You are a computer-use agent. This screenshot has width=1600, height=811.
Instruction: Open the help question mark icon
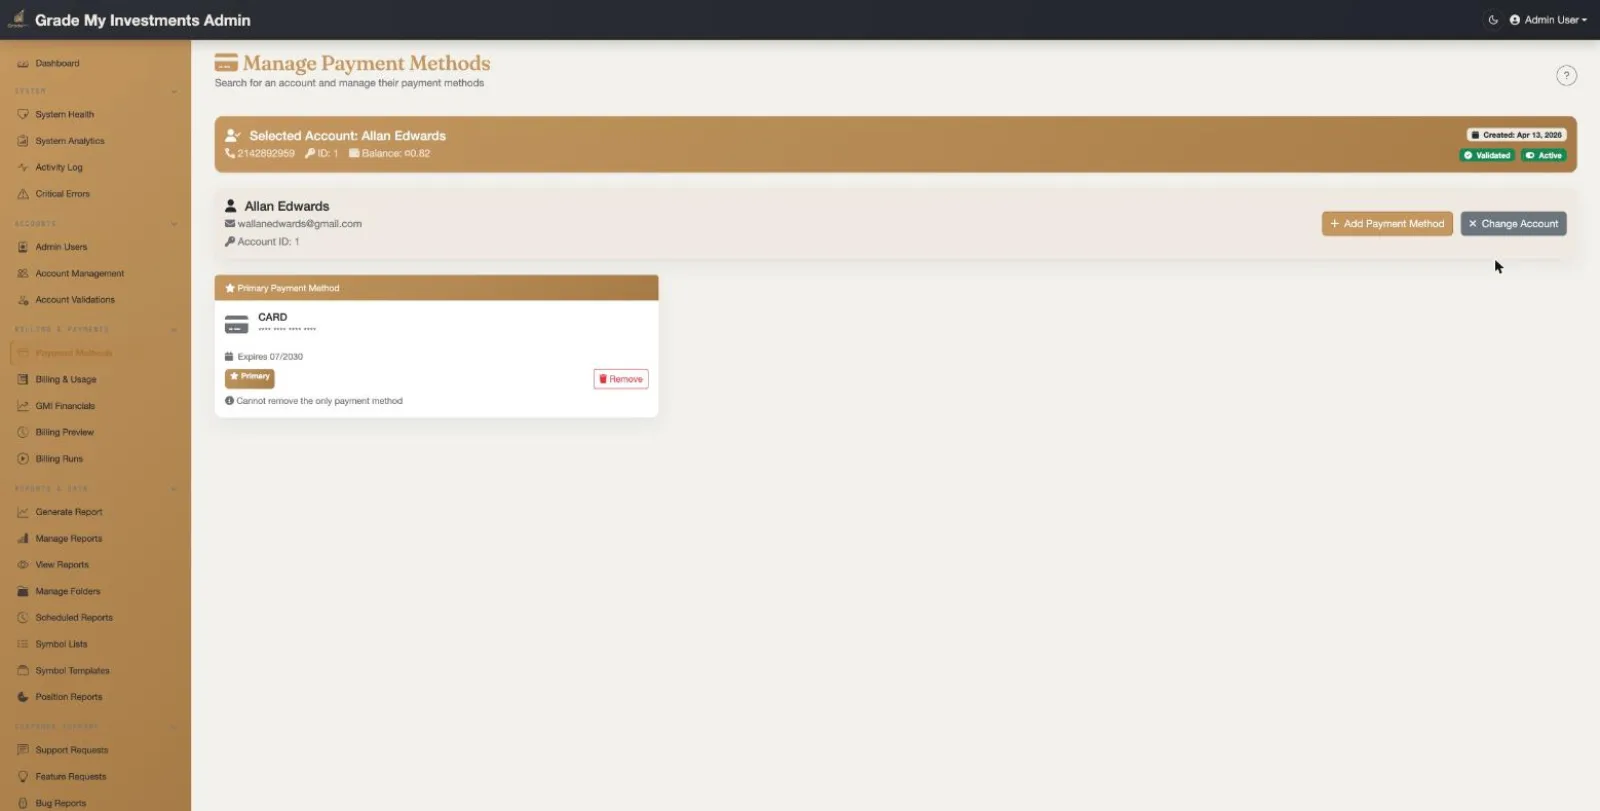click(1566, 76)
